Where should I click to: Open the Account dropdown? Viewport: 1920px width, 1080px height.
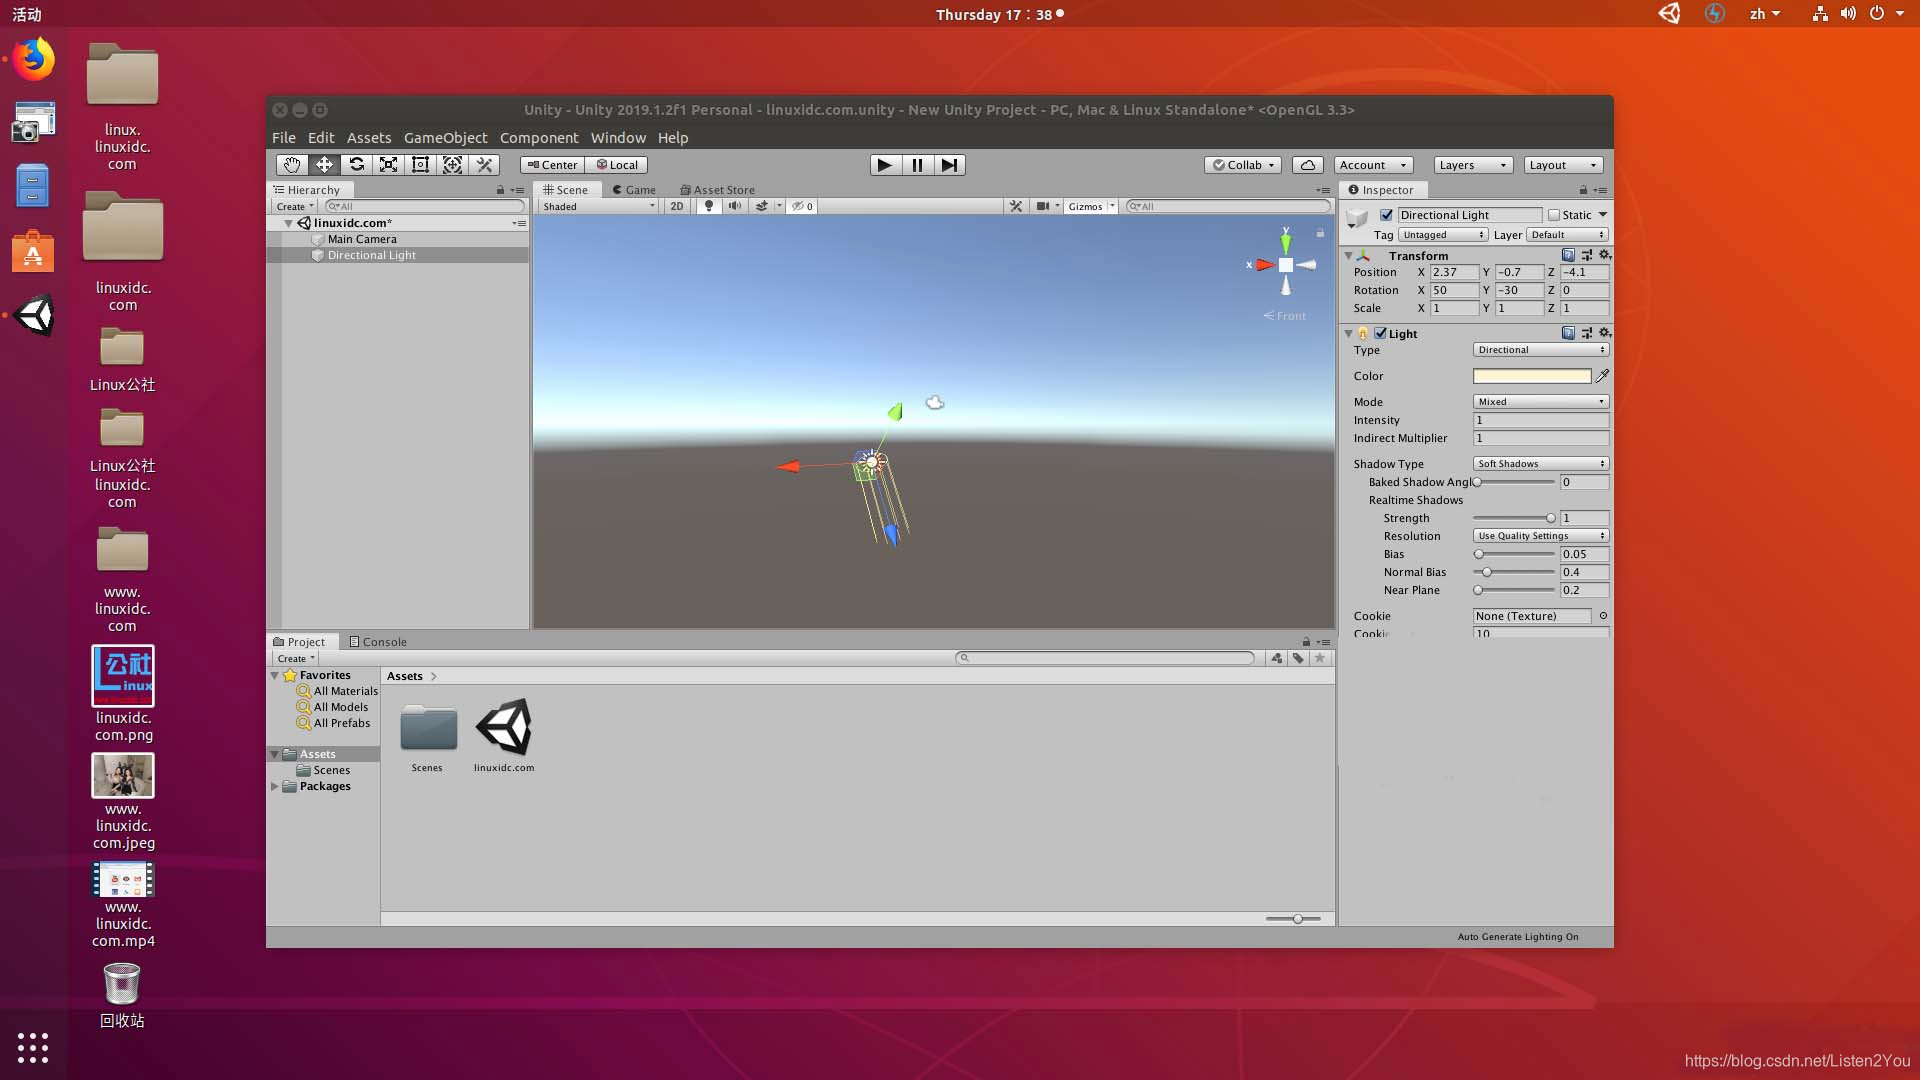(x=1373, y=165)
